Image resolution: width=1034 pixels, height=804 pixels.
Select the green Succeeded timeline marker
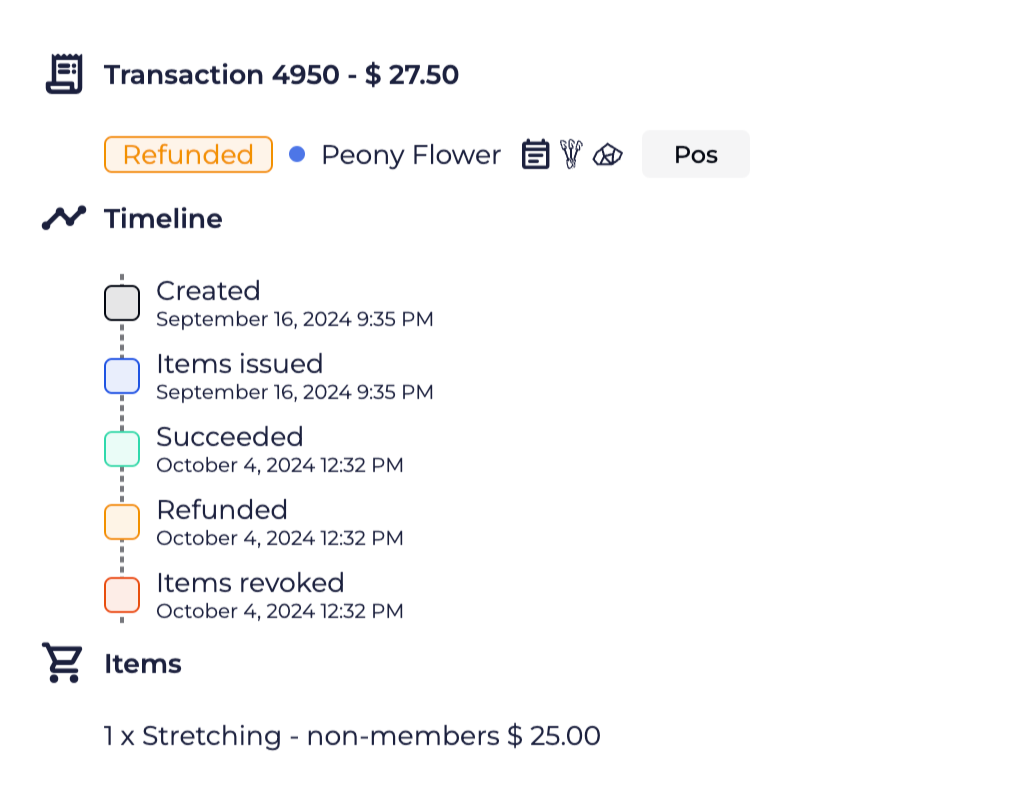click(122, 449)
